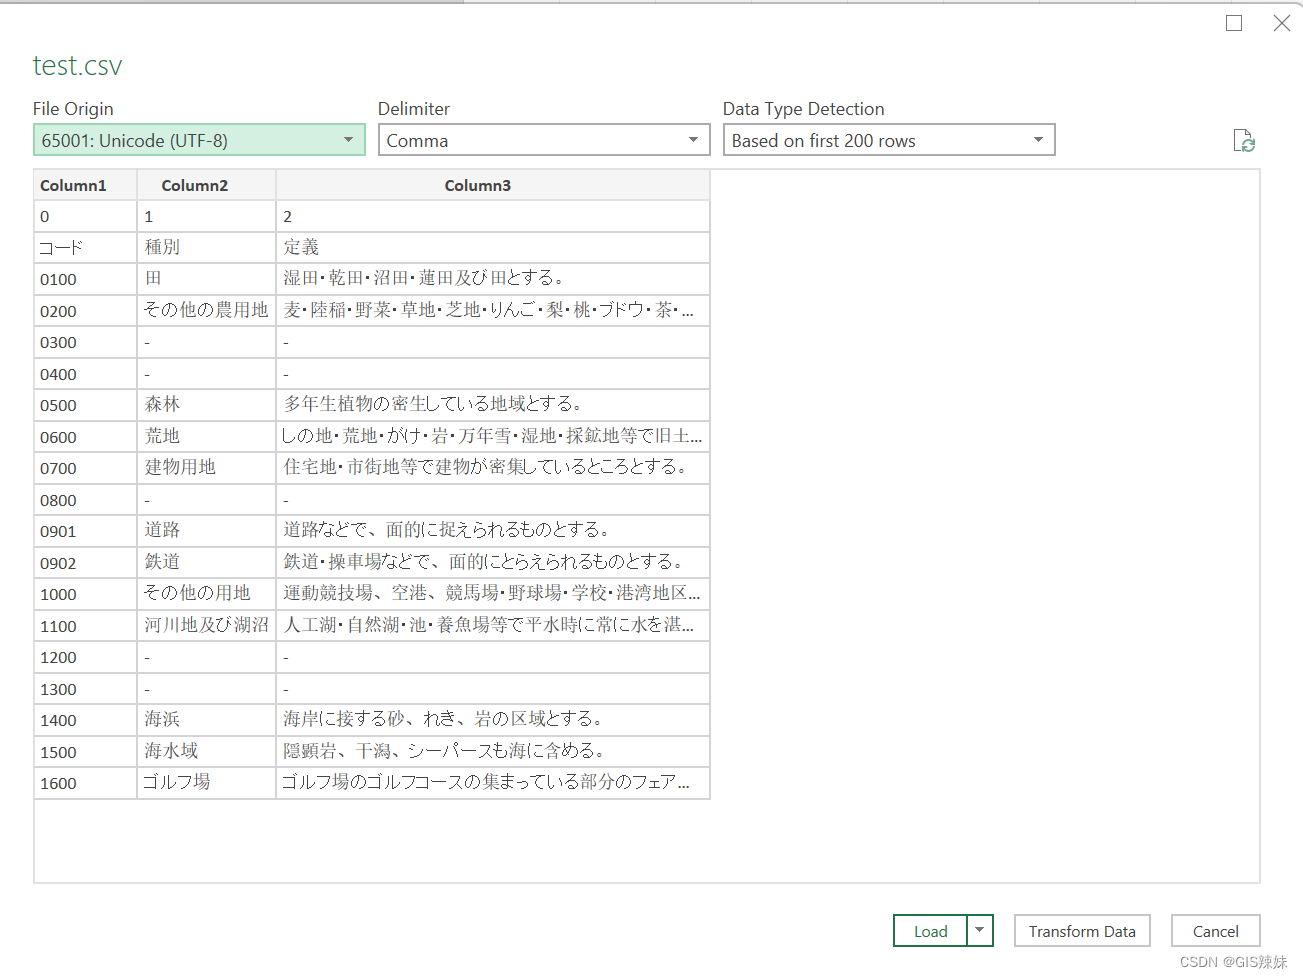Click the cell with code 1500
This screenshot has width=1303, height=979.
[x=85, y=752]
